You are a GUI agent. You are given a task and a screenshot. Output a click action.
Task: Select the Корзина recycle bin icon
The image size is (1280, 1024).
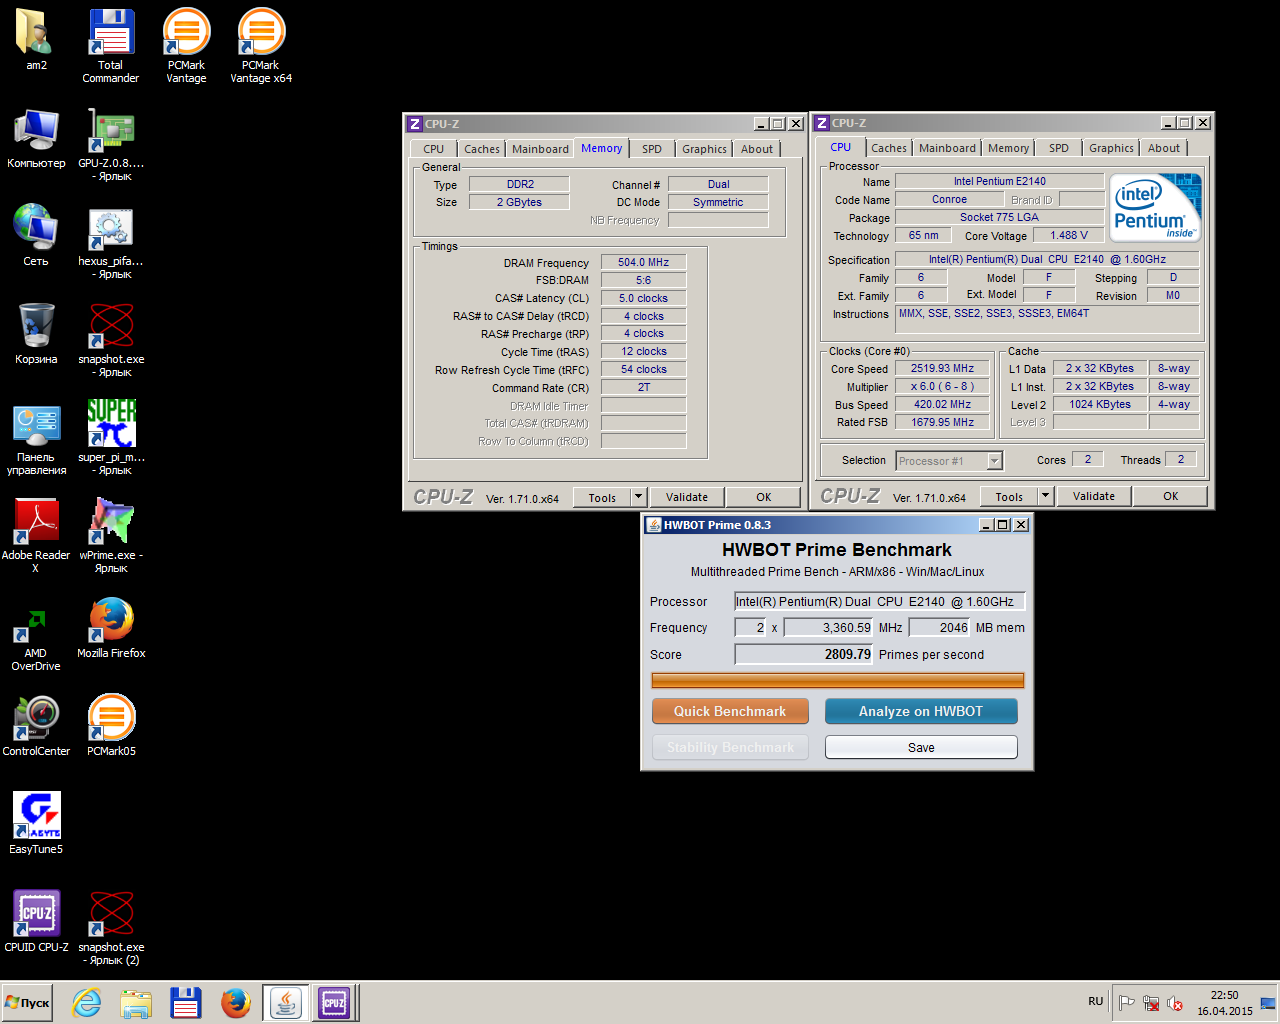[36, 334]
